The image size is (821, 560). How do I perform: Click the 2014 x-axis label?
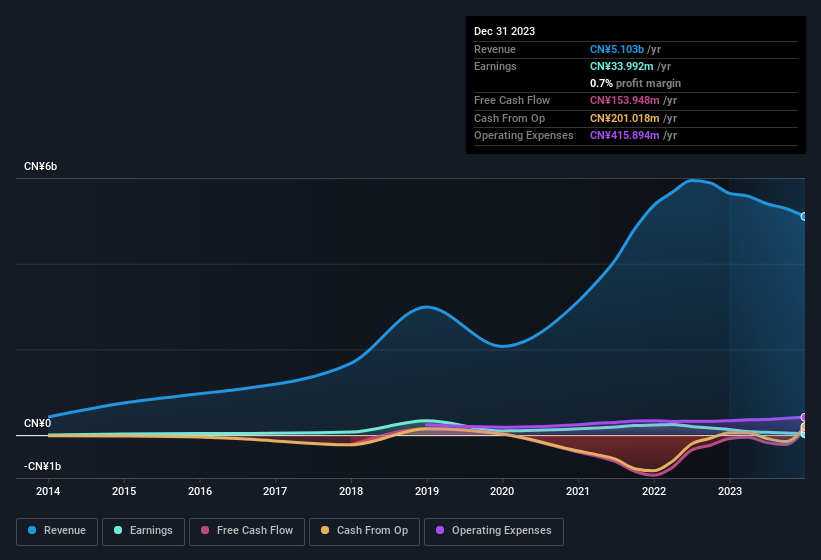[48, 491]
